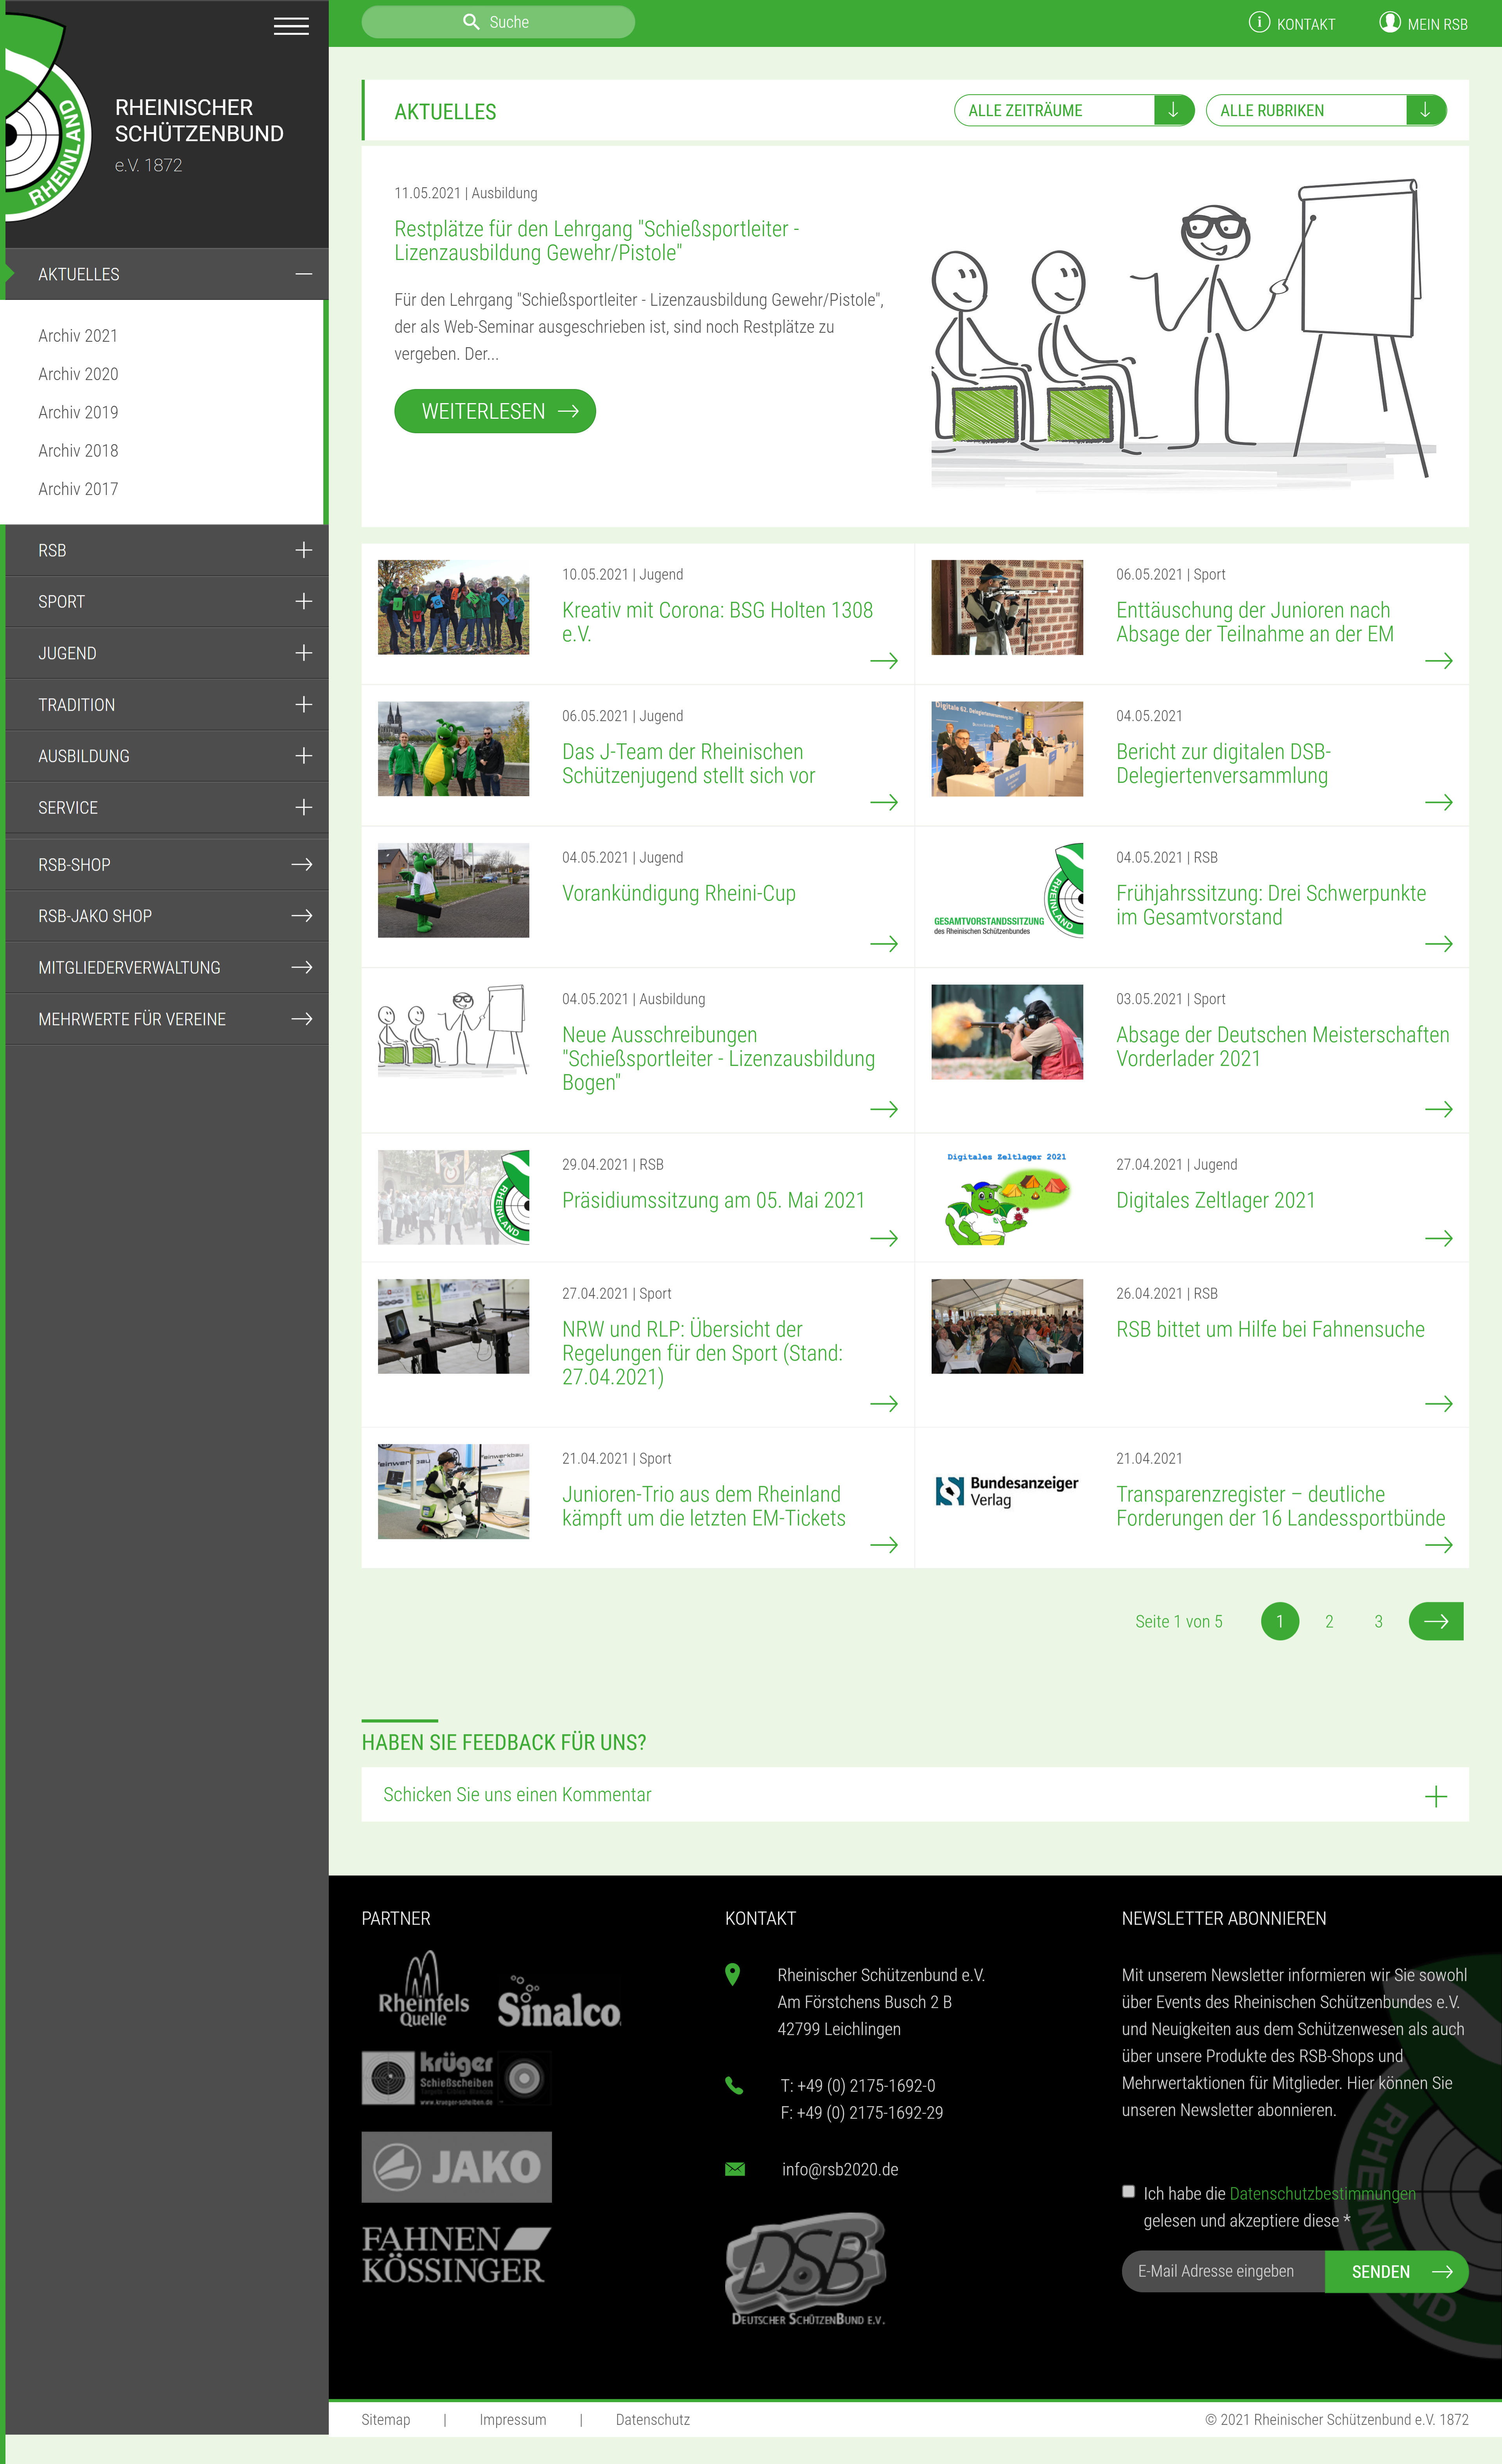
Task: Go to page 3 of news
Action: pyautogui.click(x=1378, y=1621)
